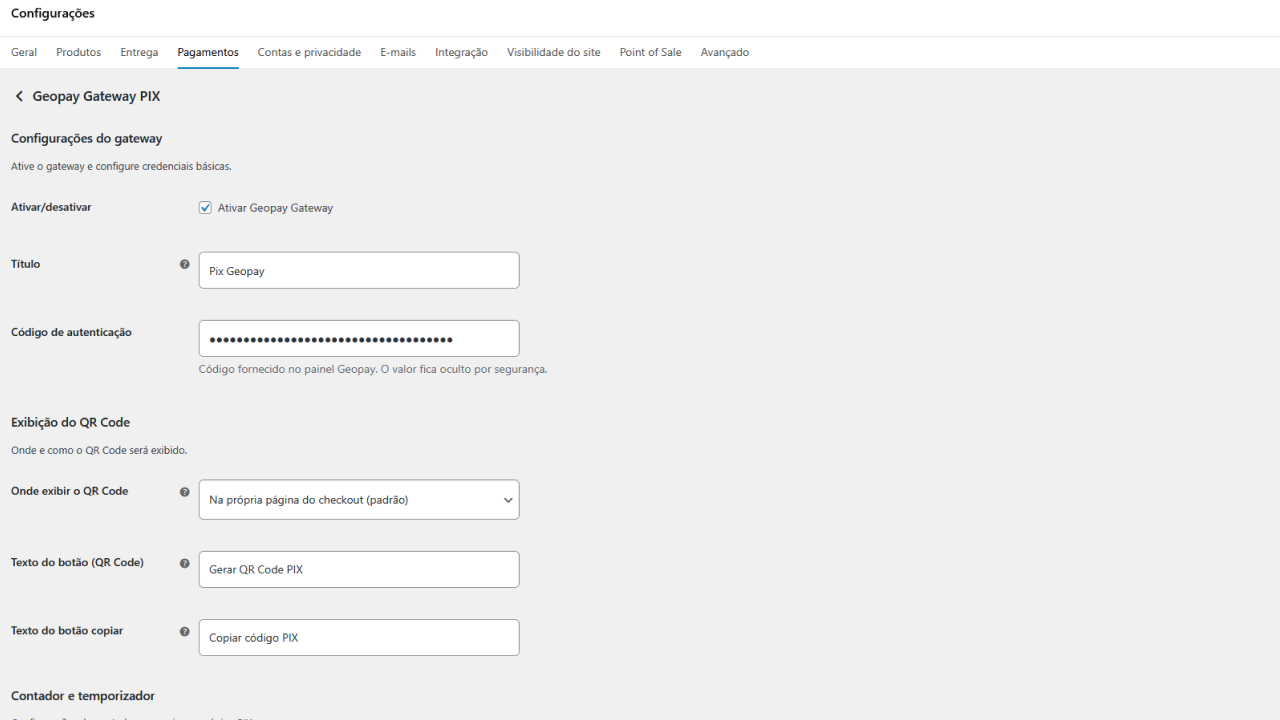Focus the Código de autenticação password field

(359, 338)
